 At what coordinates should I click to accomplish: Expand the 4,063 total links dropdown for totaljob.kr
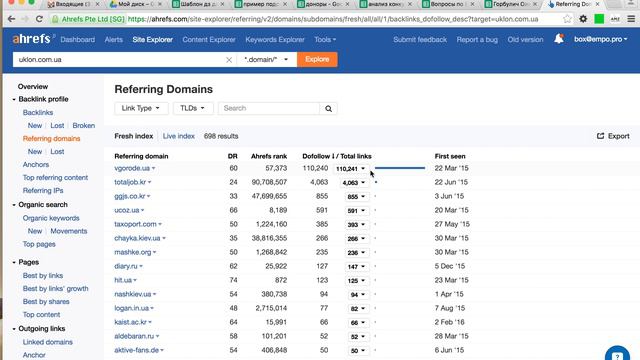(354, 182)
